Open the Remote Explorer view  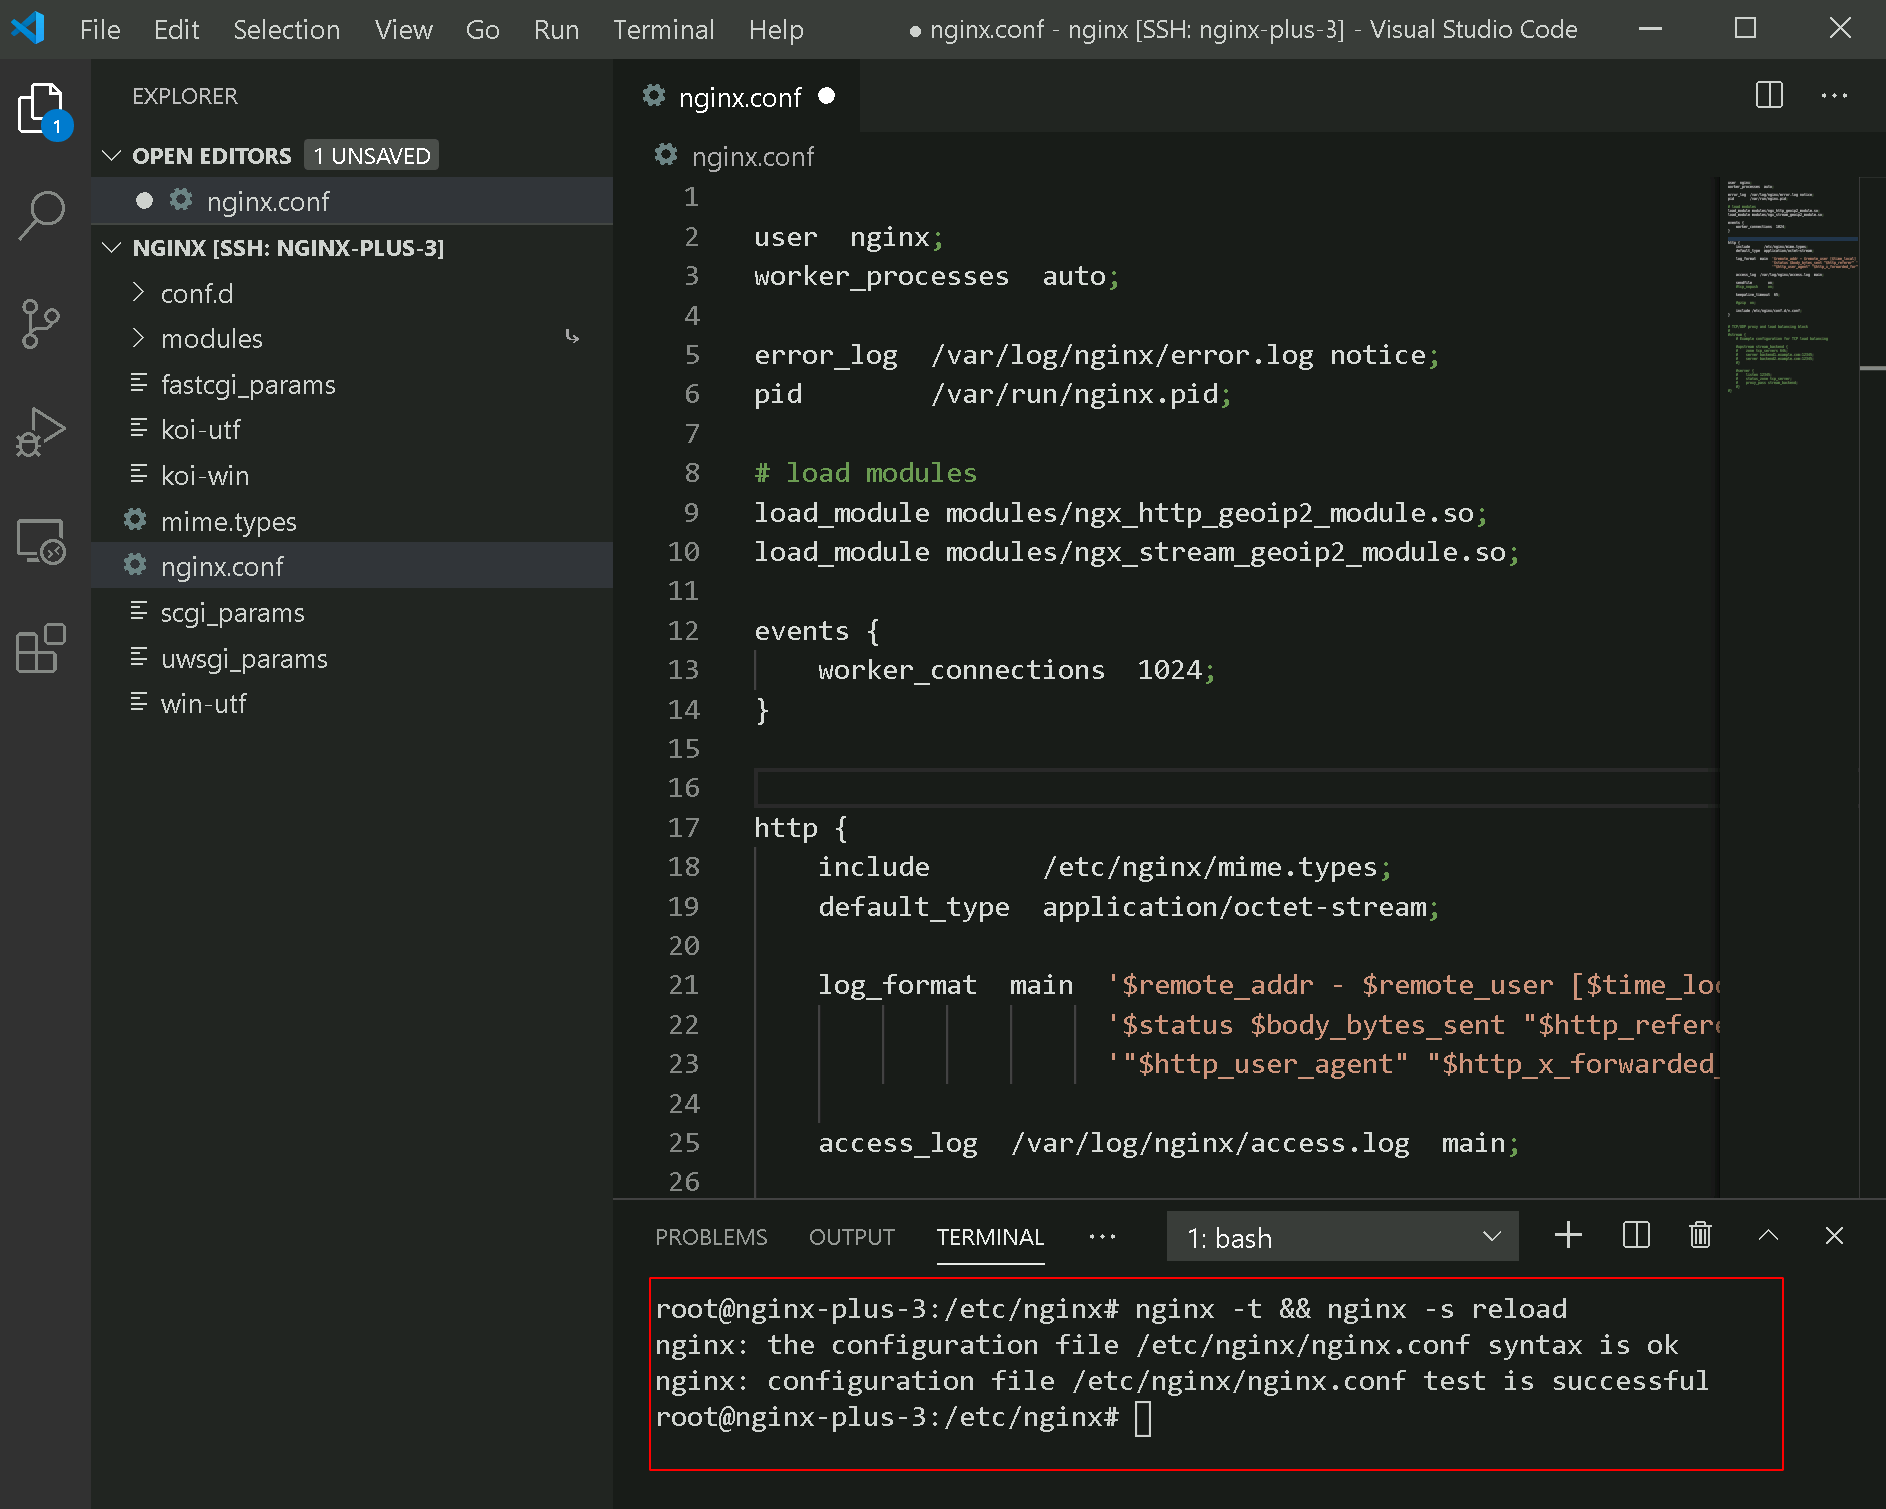[41, 541]
